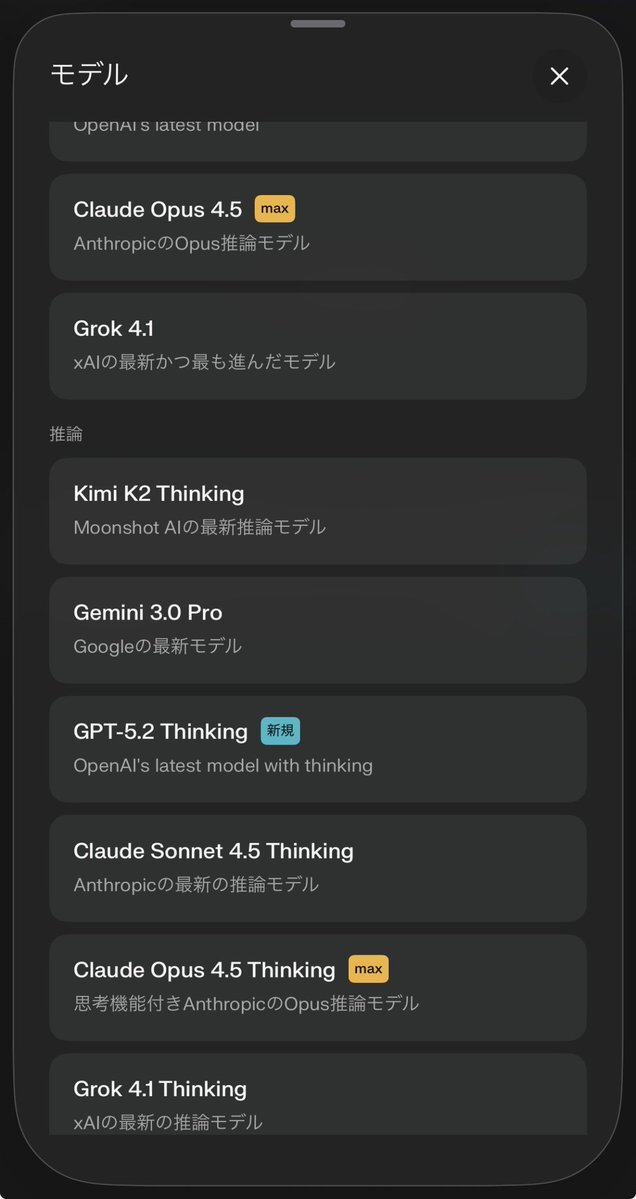Click the Moonshot AIの最新推論モデル description
This screenshot has height=1199, width=636.
[x=199, y=527]
